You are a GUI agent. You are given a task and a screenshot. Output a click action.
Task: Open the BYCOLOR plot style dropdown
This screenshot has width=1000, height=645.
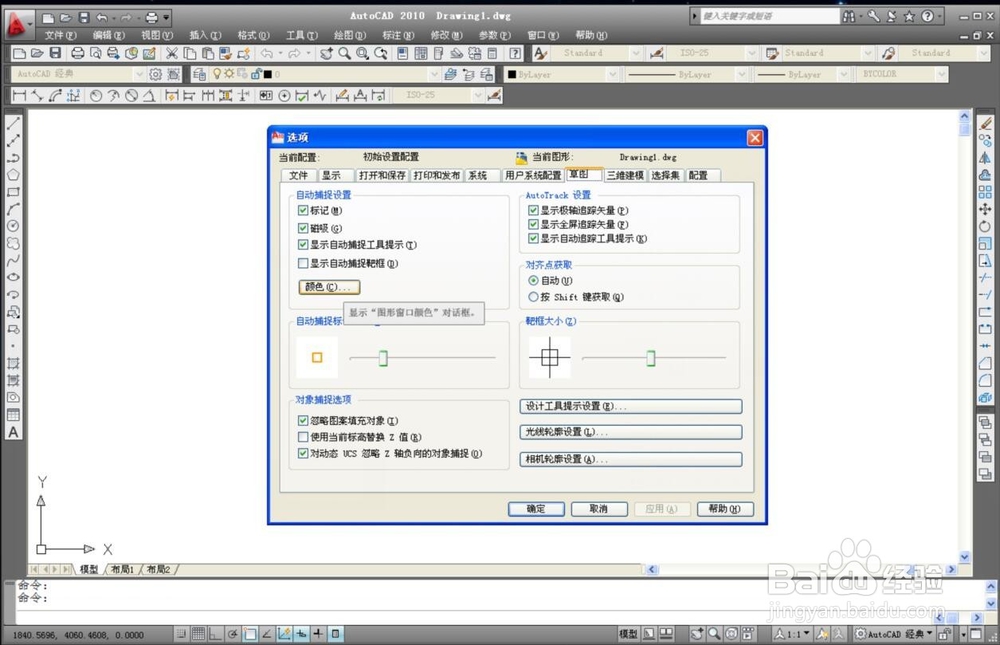pos(941,75)
